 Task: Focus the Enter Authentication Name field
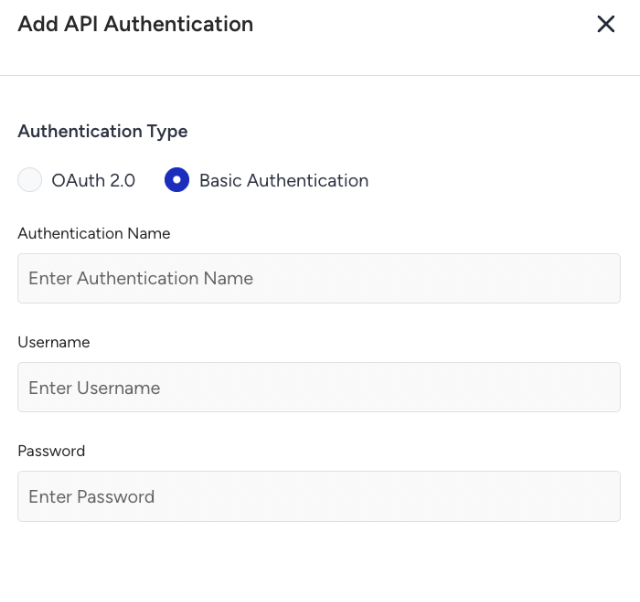(319, 278)
